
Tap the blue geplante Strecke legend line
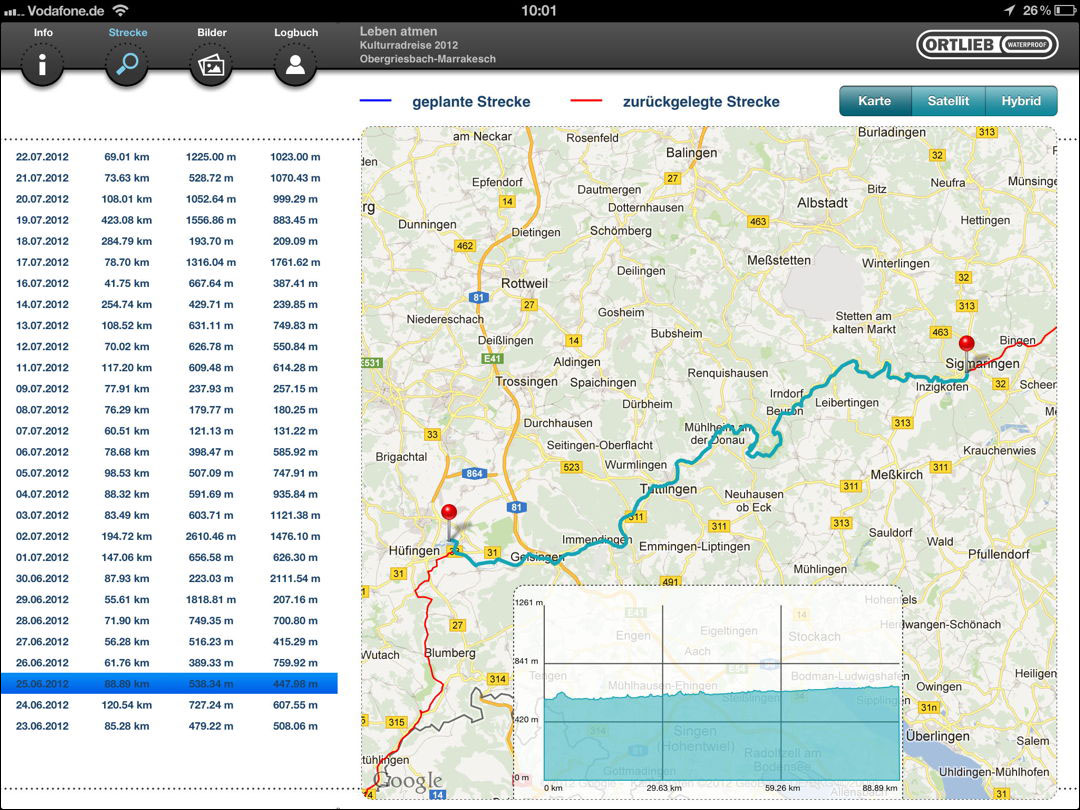tap(375, 101)
